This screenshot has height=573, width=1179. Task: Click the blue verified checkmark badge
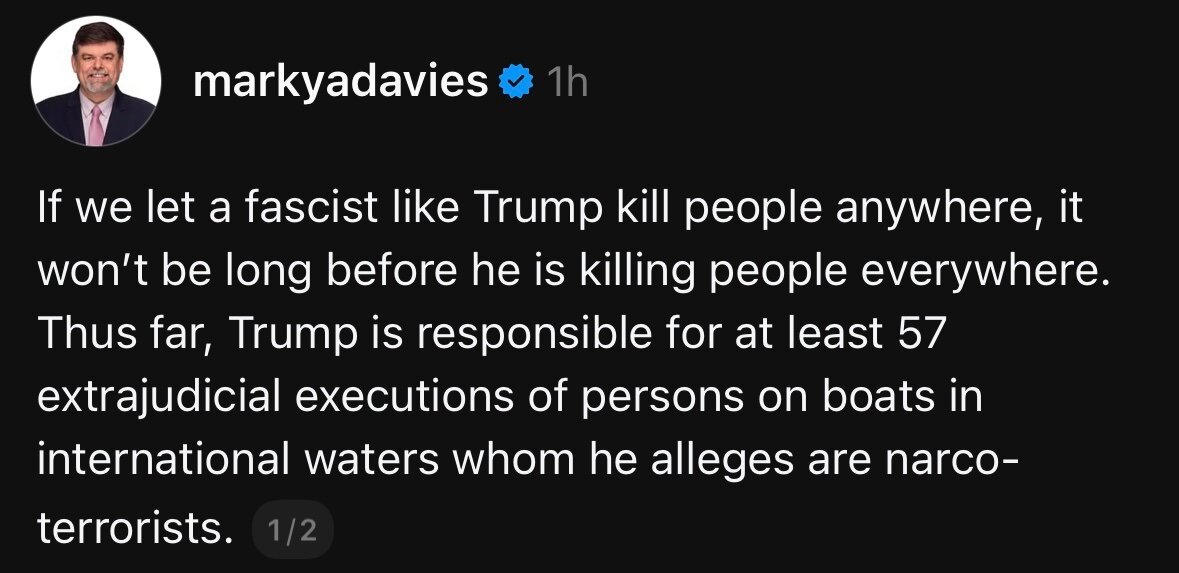click(515, 82)
